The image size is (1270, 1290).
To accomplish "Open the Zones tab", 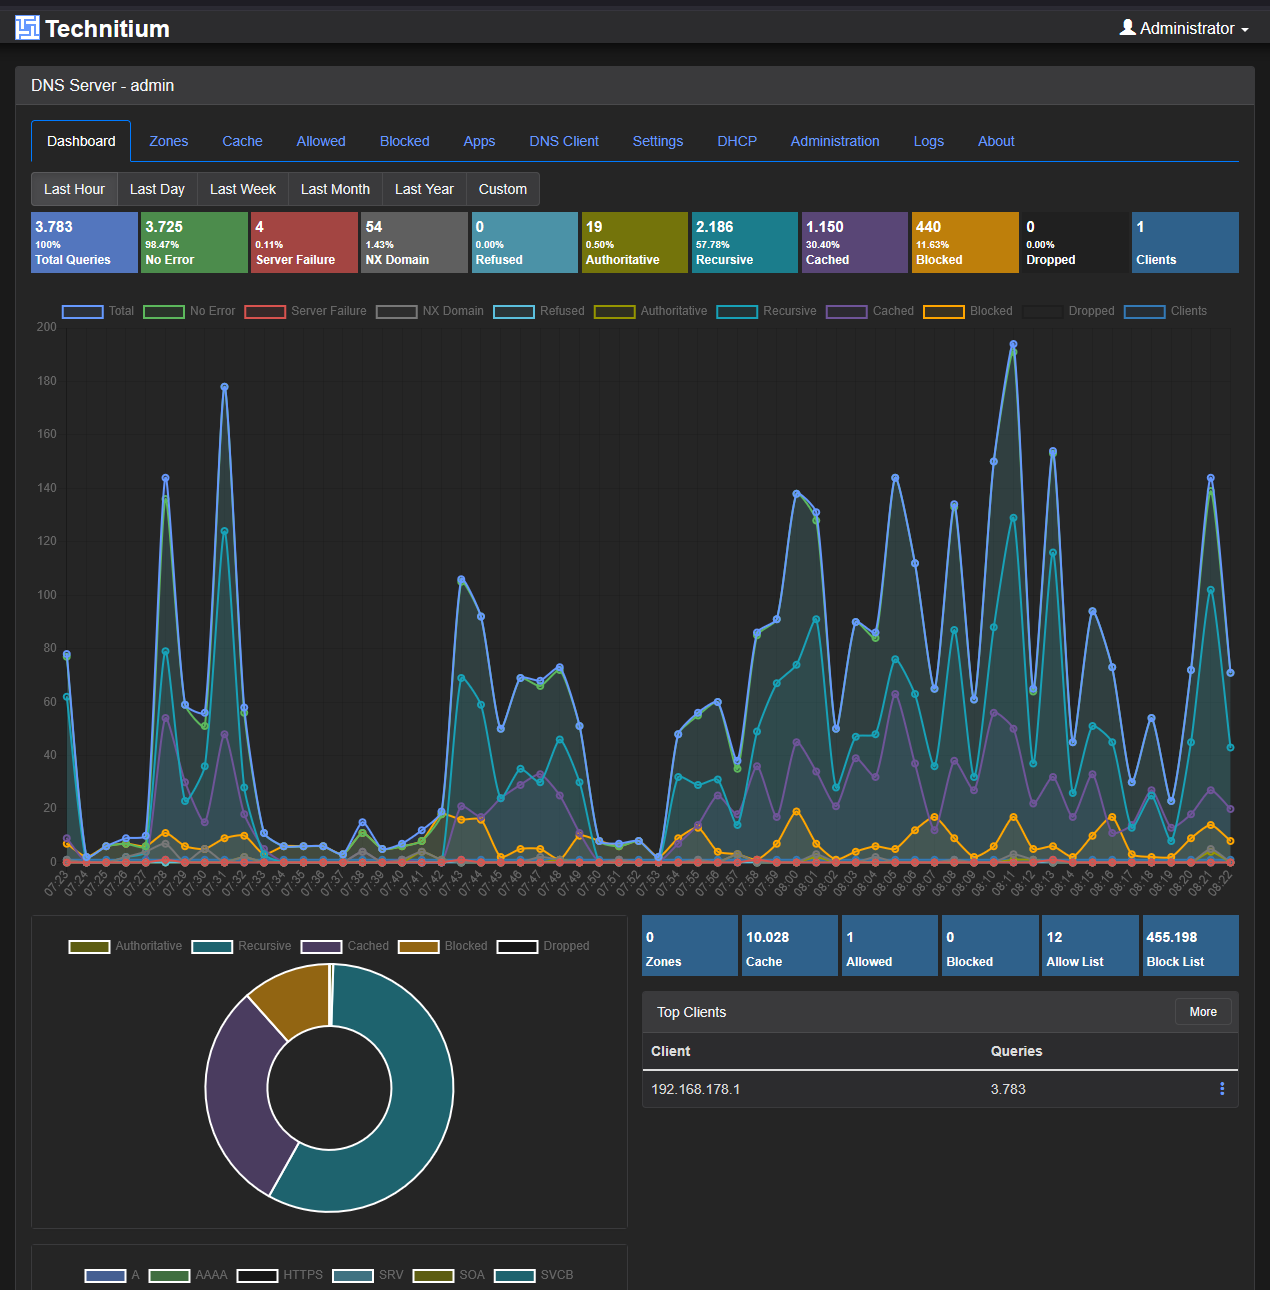I will pyautogui.click(x=169, y=141).
